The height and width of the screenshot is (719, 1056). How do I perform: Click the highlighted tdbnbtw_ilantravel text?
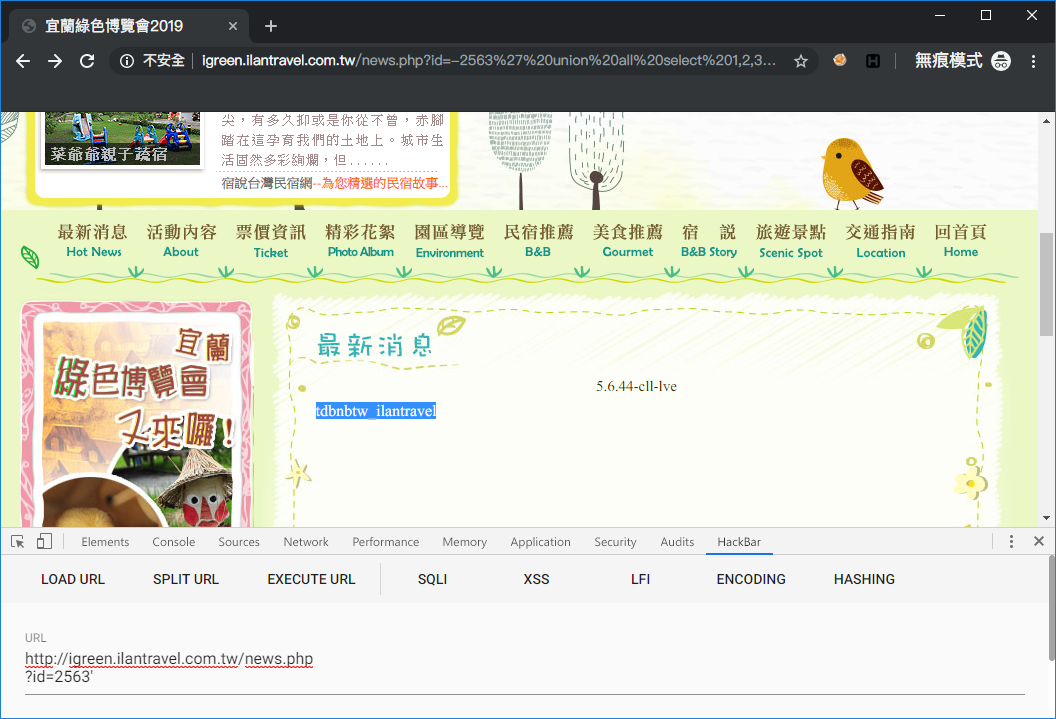pyautogui.click(x=376, y=411)
